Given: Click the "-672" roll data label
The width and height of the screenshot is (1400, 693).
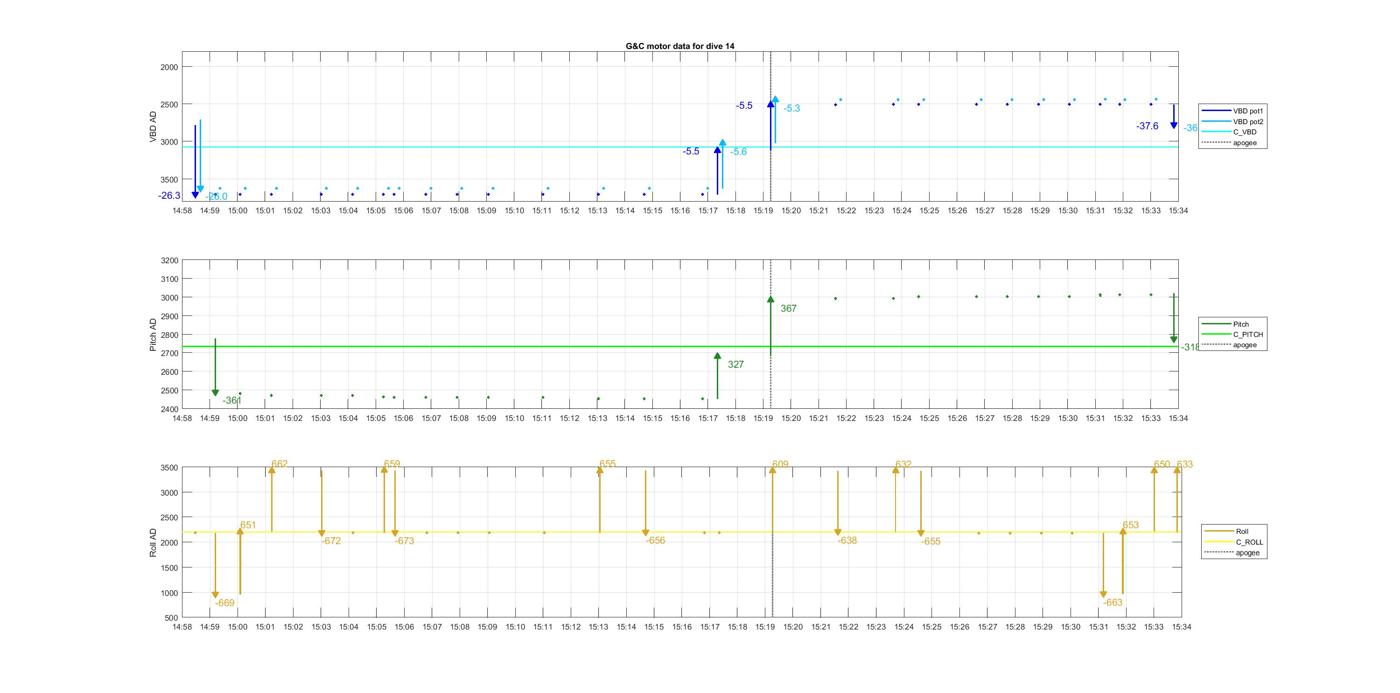Looking at the screenshot, I should click(x=331, y=541).
